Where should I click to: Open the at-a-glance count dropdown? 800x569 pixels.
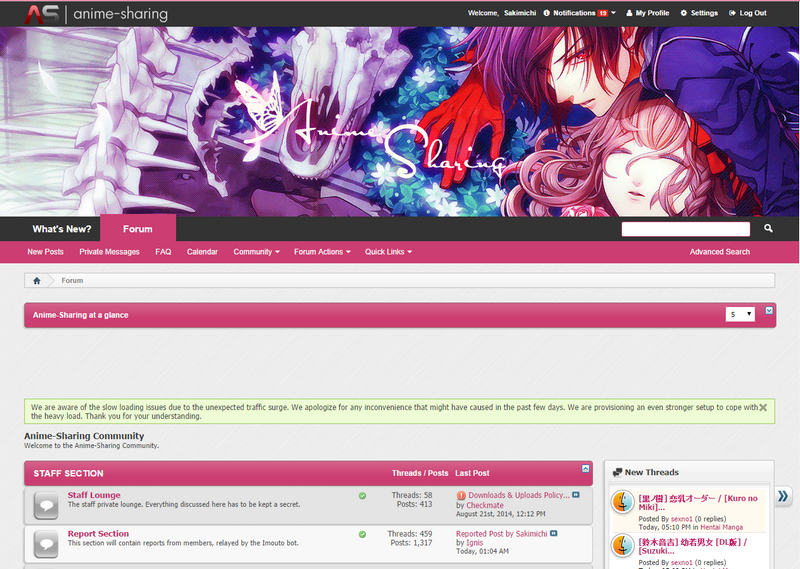tap(740, 314)
